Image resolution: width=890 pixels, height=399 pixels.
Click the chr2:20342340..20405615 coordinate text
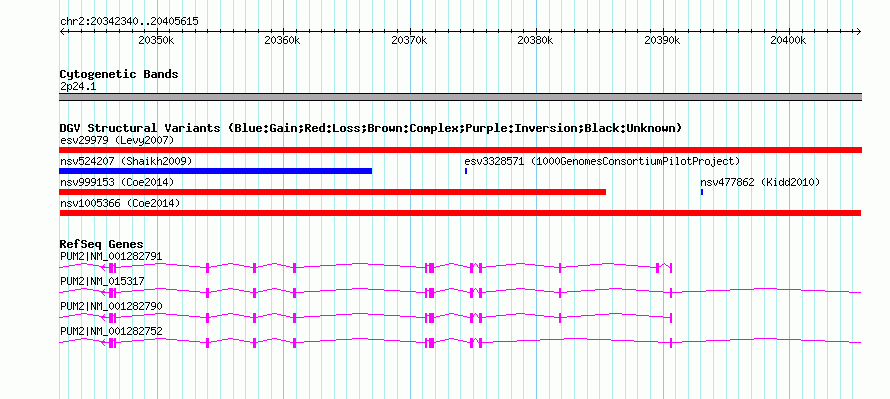click(x=129, y=22)
